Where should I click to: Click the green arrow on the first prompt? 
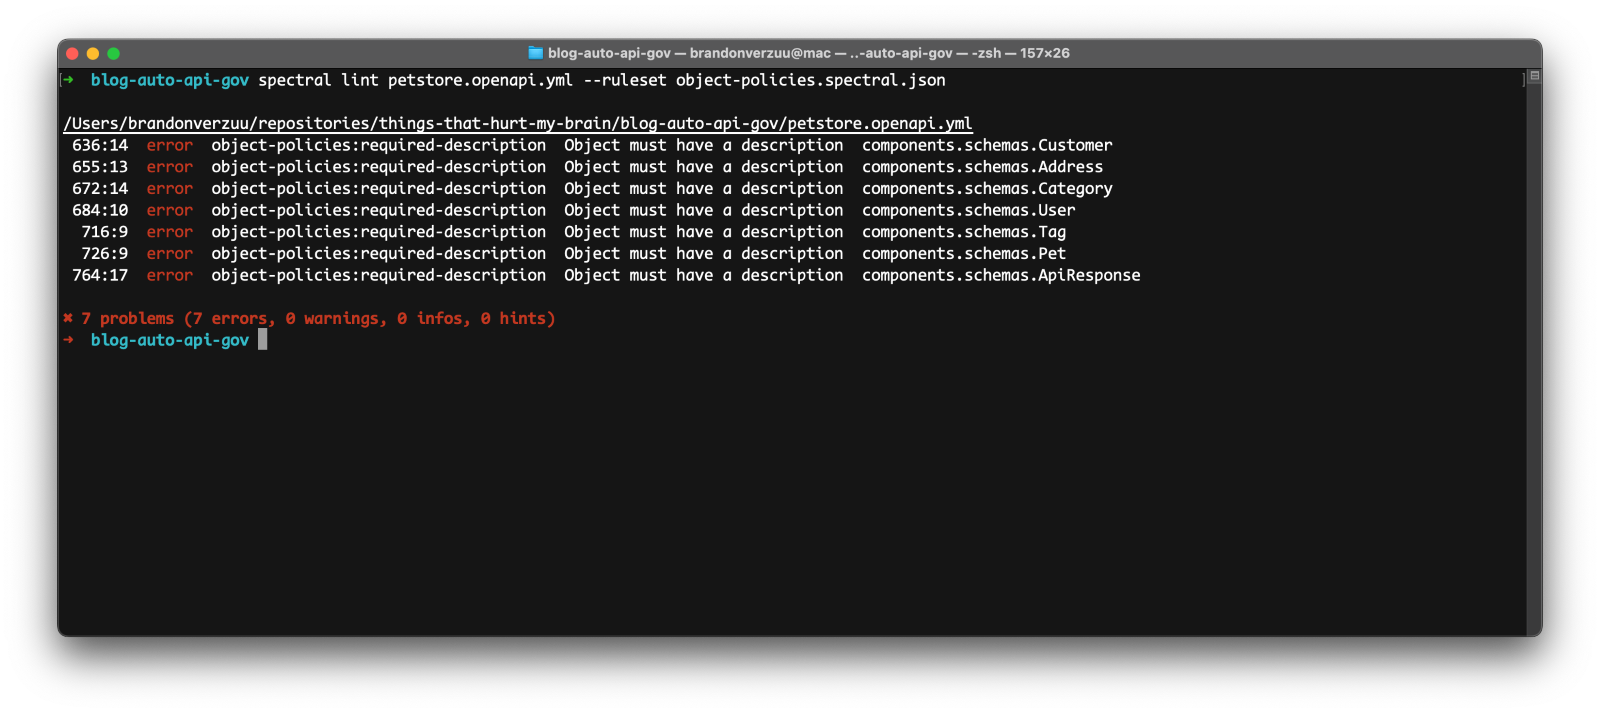(69, 80)
